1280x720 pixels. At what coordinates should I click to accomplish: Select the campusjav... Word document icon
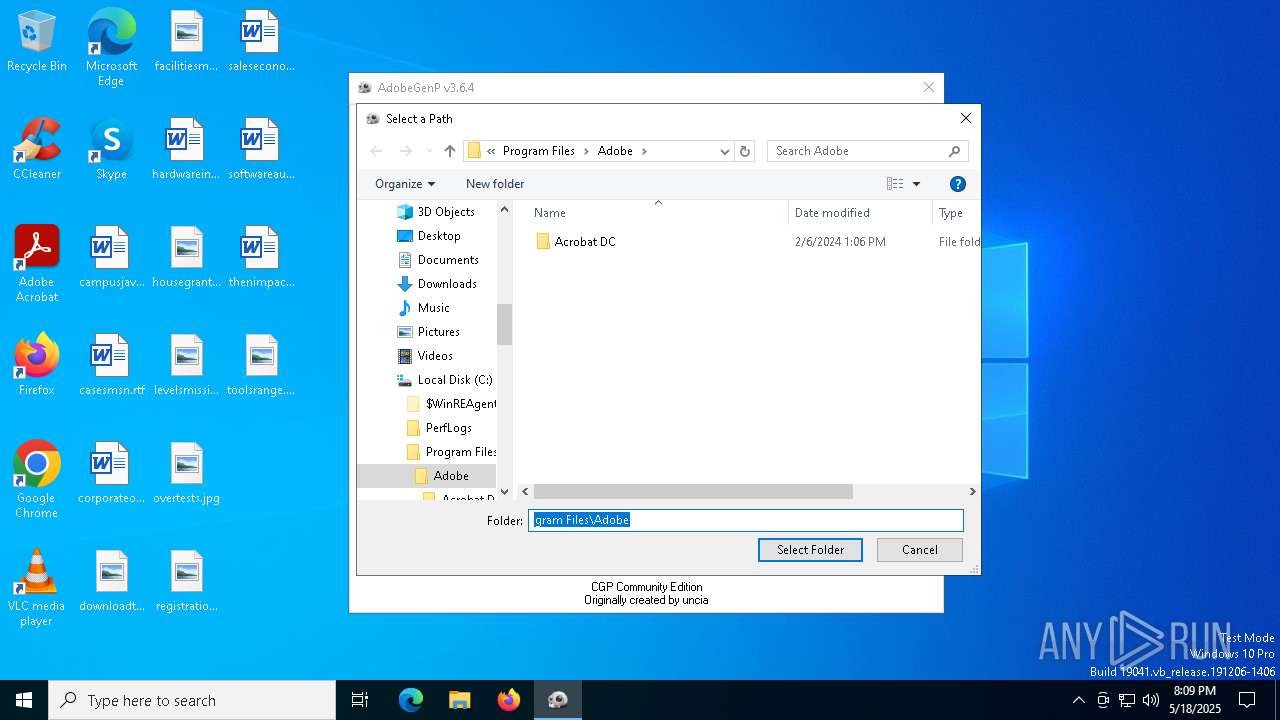point(111,257)
